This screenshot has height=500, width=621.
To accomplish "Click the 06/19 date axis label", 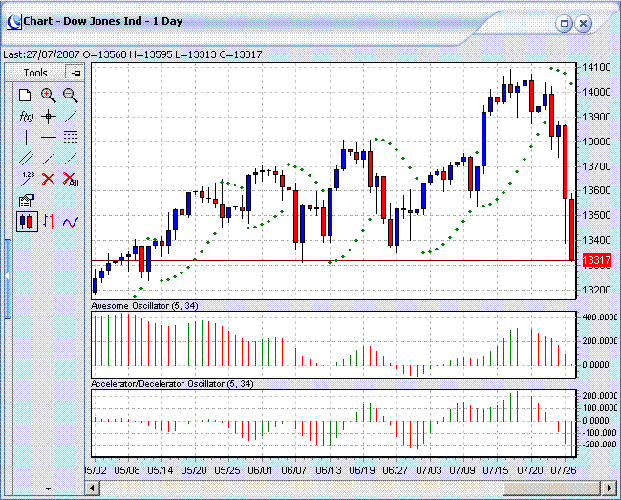I will [362, 470].
